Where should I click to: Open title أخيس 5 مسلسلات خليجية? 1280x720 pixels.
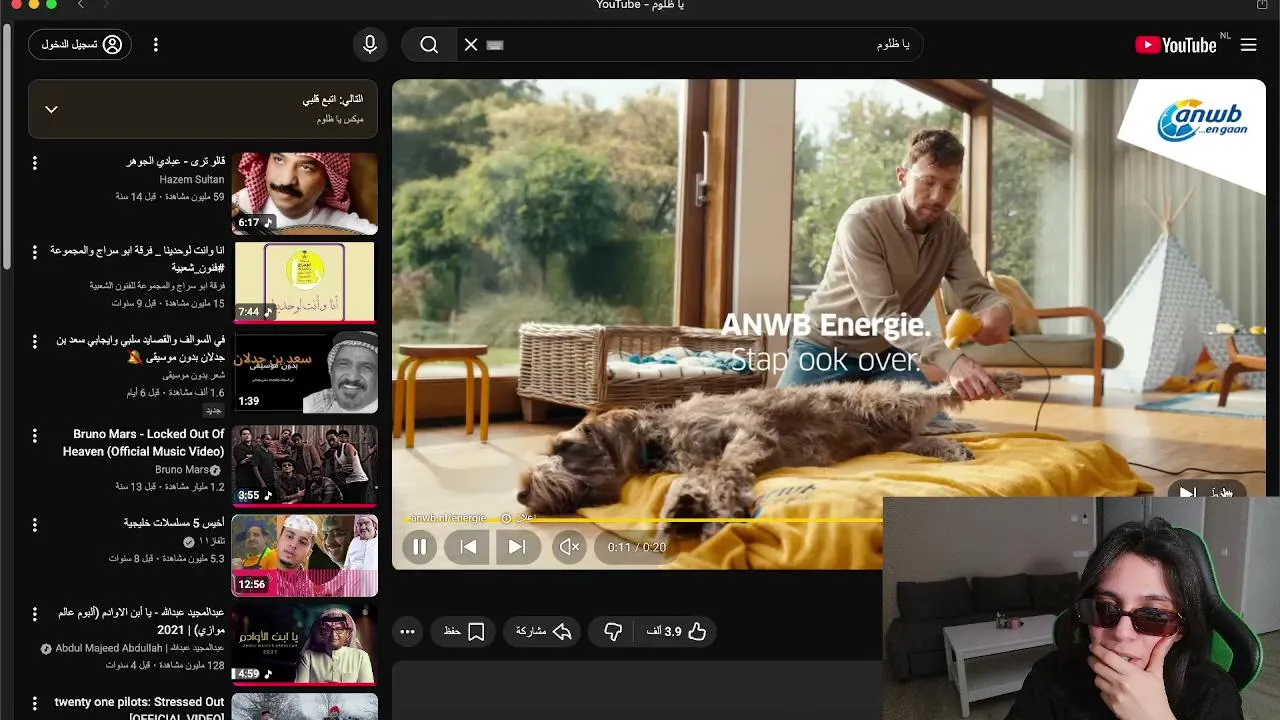click(174, 523)
